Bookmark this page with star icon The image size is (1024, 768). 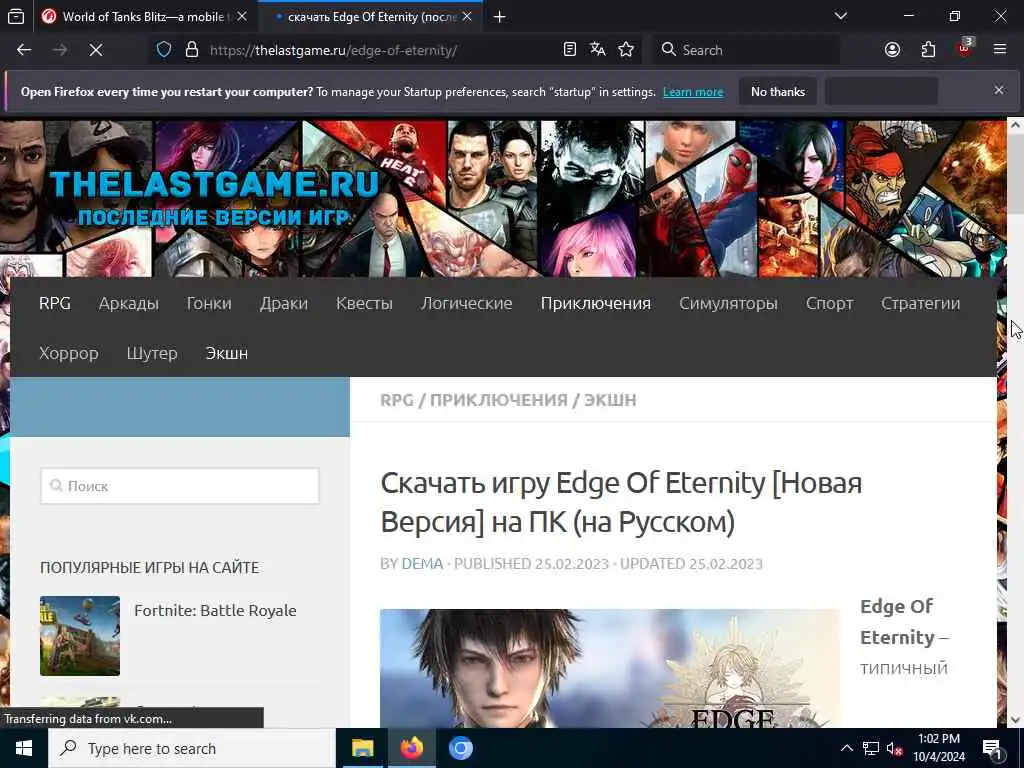[626, 50]
